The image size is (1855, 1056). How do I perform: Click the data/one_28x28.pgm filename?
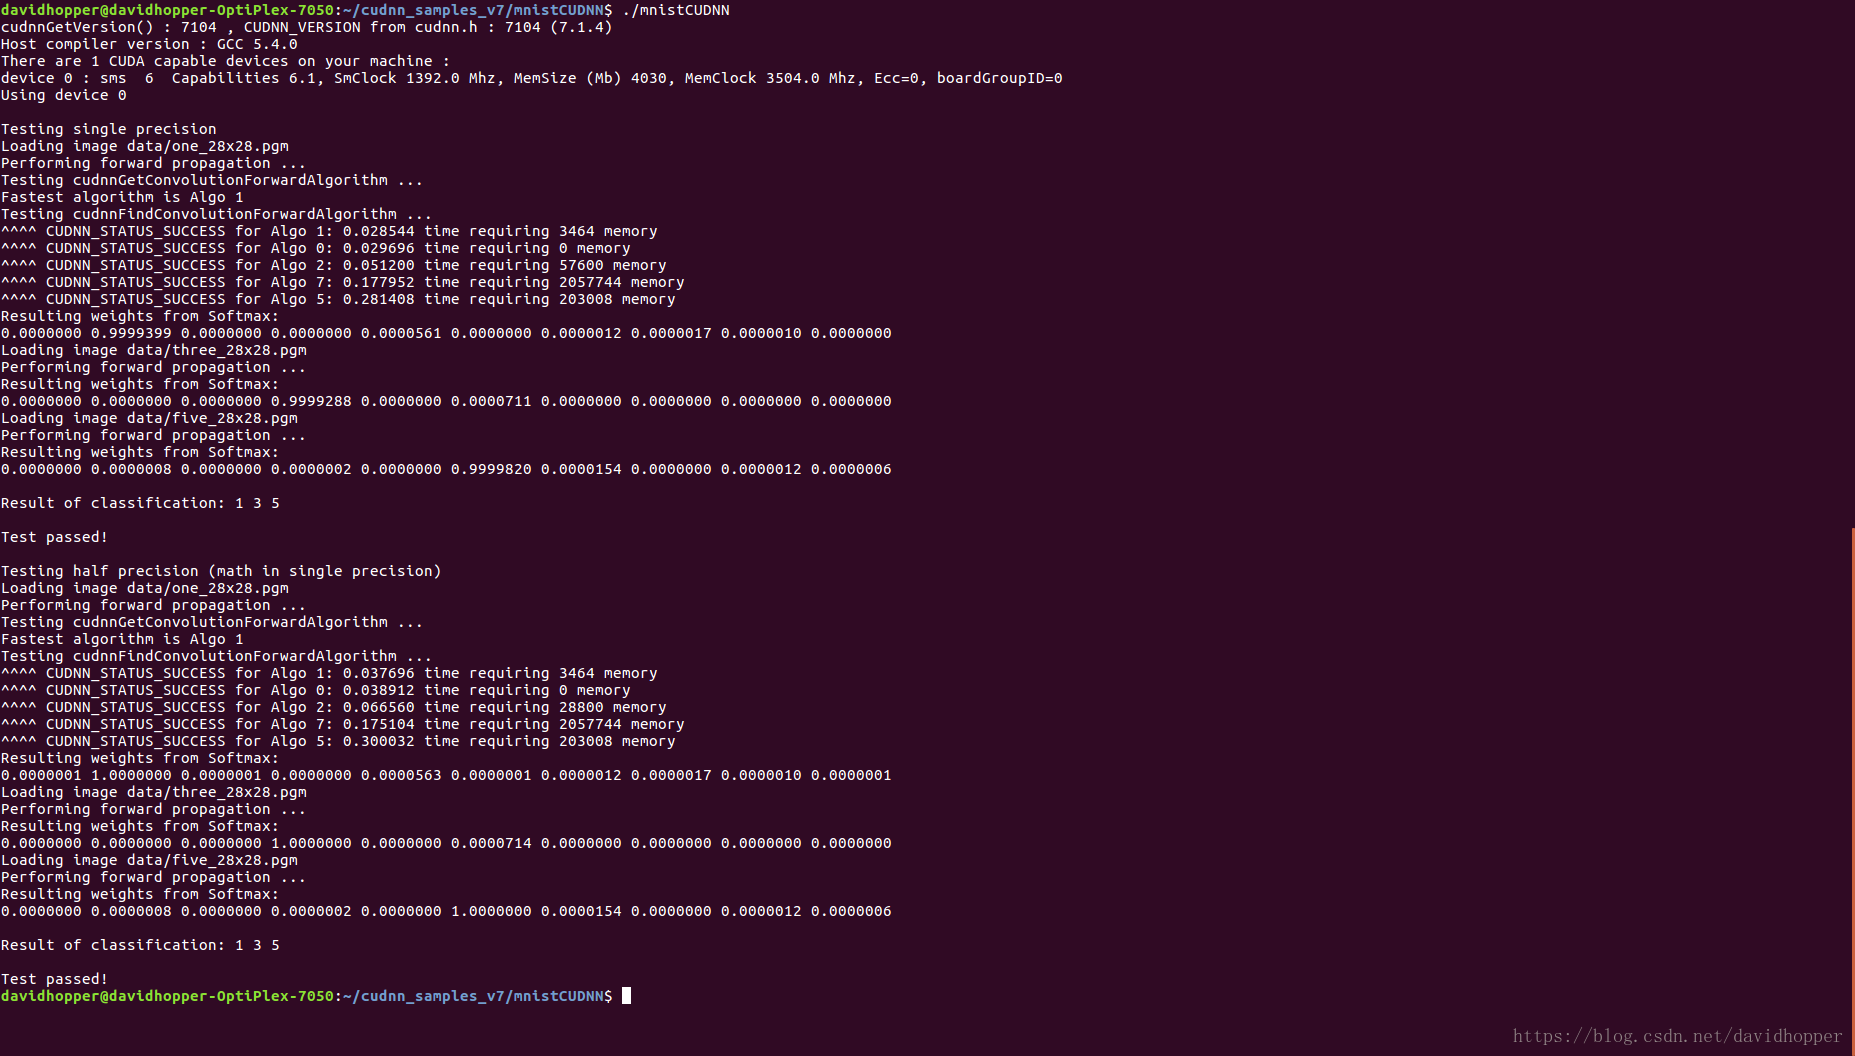[206, 145]
